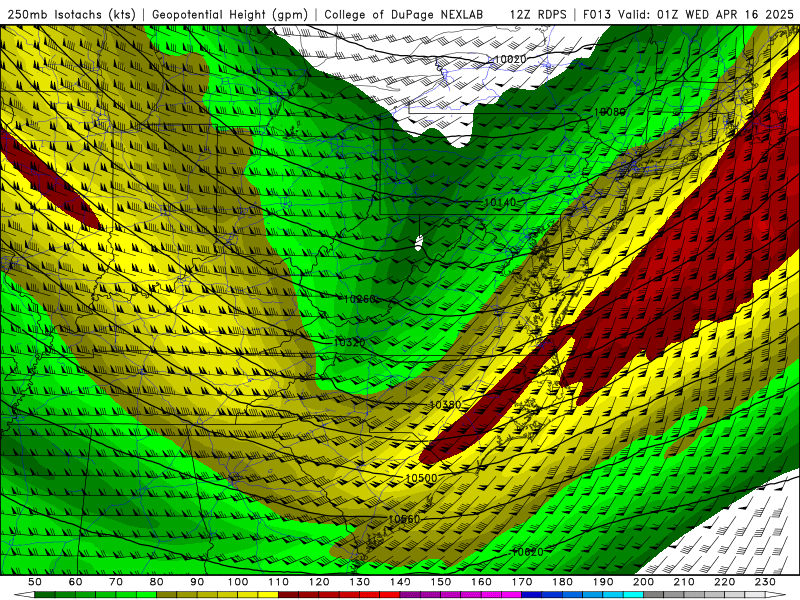This screenshot has width=800, height=600.
Task: Click the 10140 height contour label
Action: [500, 203]
